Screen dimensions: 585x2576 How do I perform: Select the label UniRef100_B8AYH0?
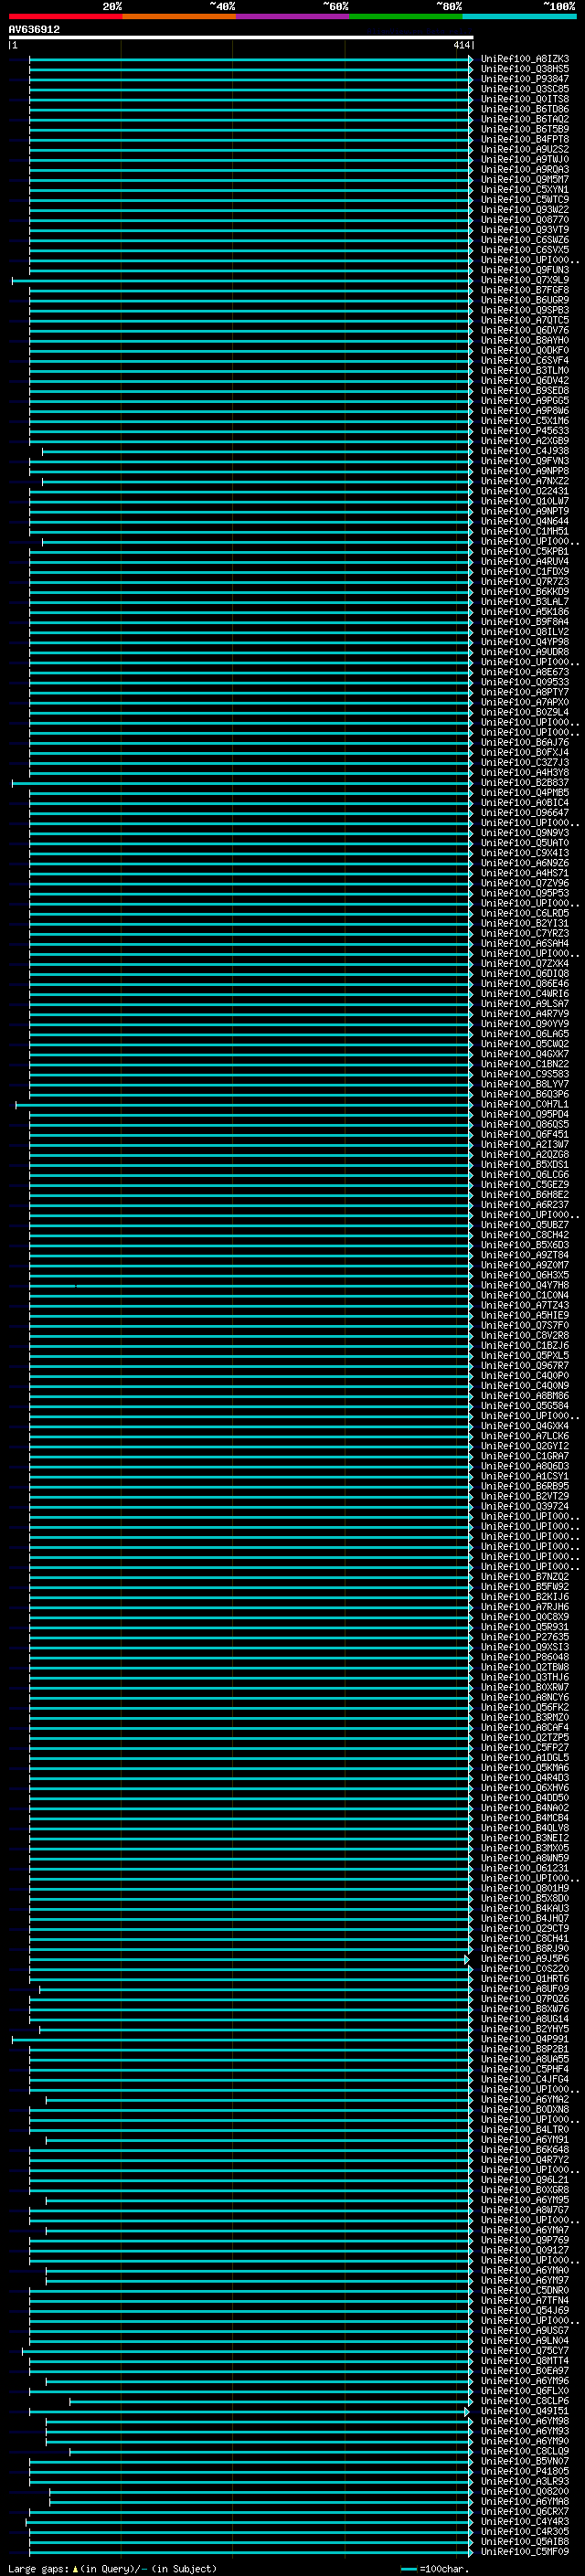click(525, 340)
